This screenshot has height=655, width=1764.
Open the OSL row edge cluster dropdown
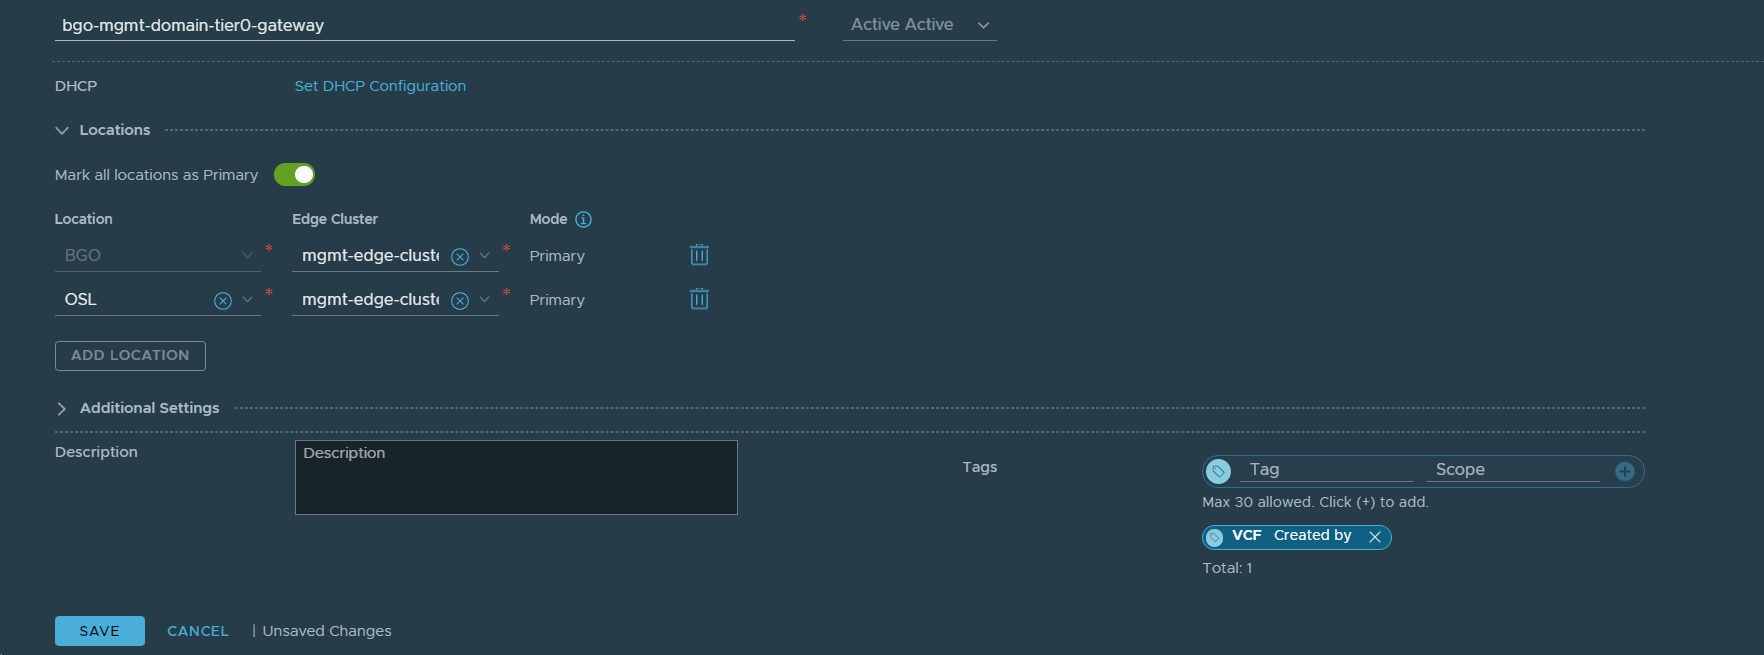485,300
